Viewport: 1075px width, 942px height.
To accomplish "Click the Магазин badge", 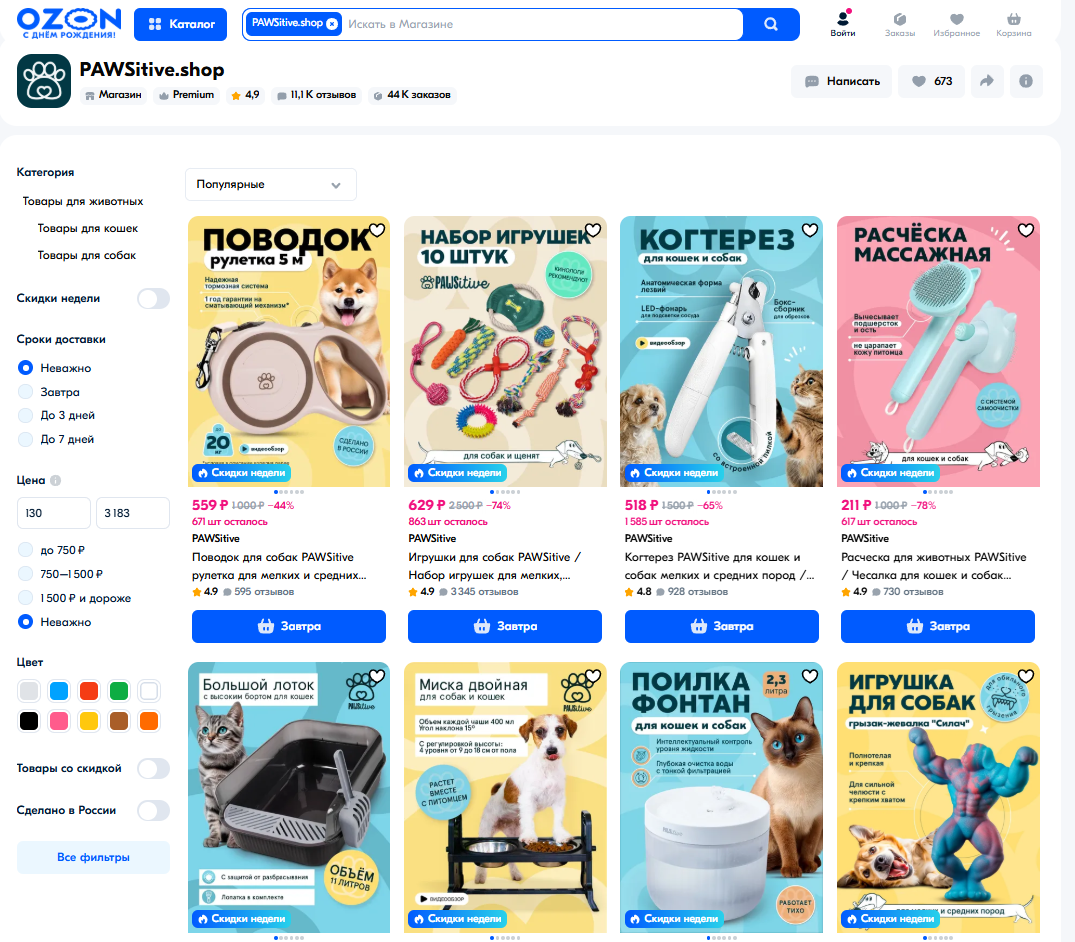I will [x=113, y=95].
